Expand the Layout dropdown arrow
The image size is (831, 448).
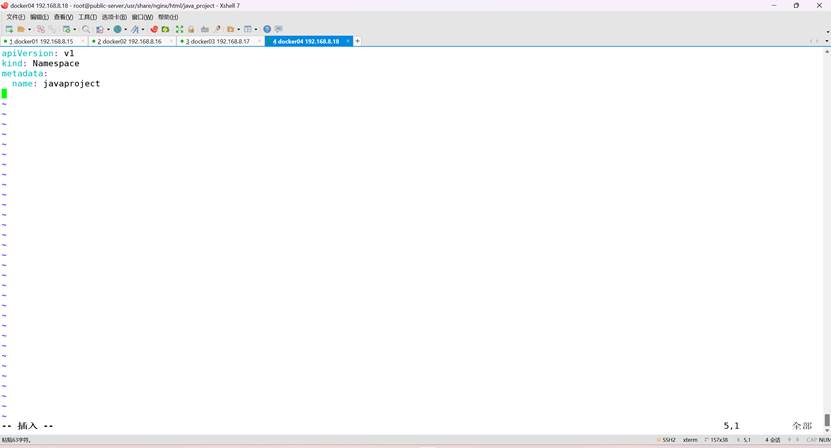(x=256, y=29)
